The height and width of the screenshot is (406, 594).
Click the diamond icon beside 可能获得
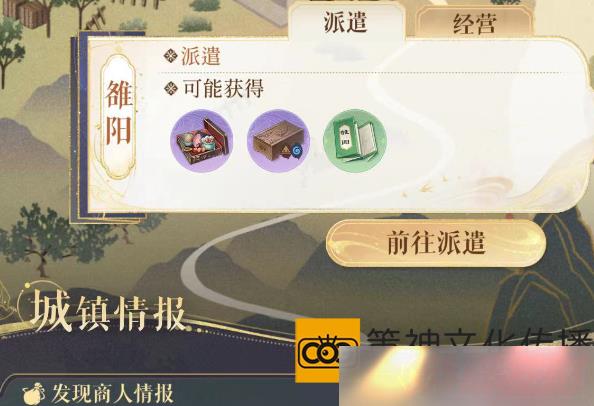coord(171,89)
